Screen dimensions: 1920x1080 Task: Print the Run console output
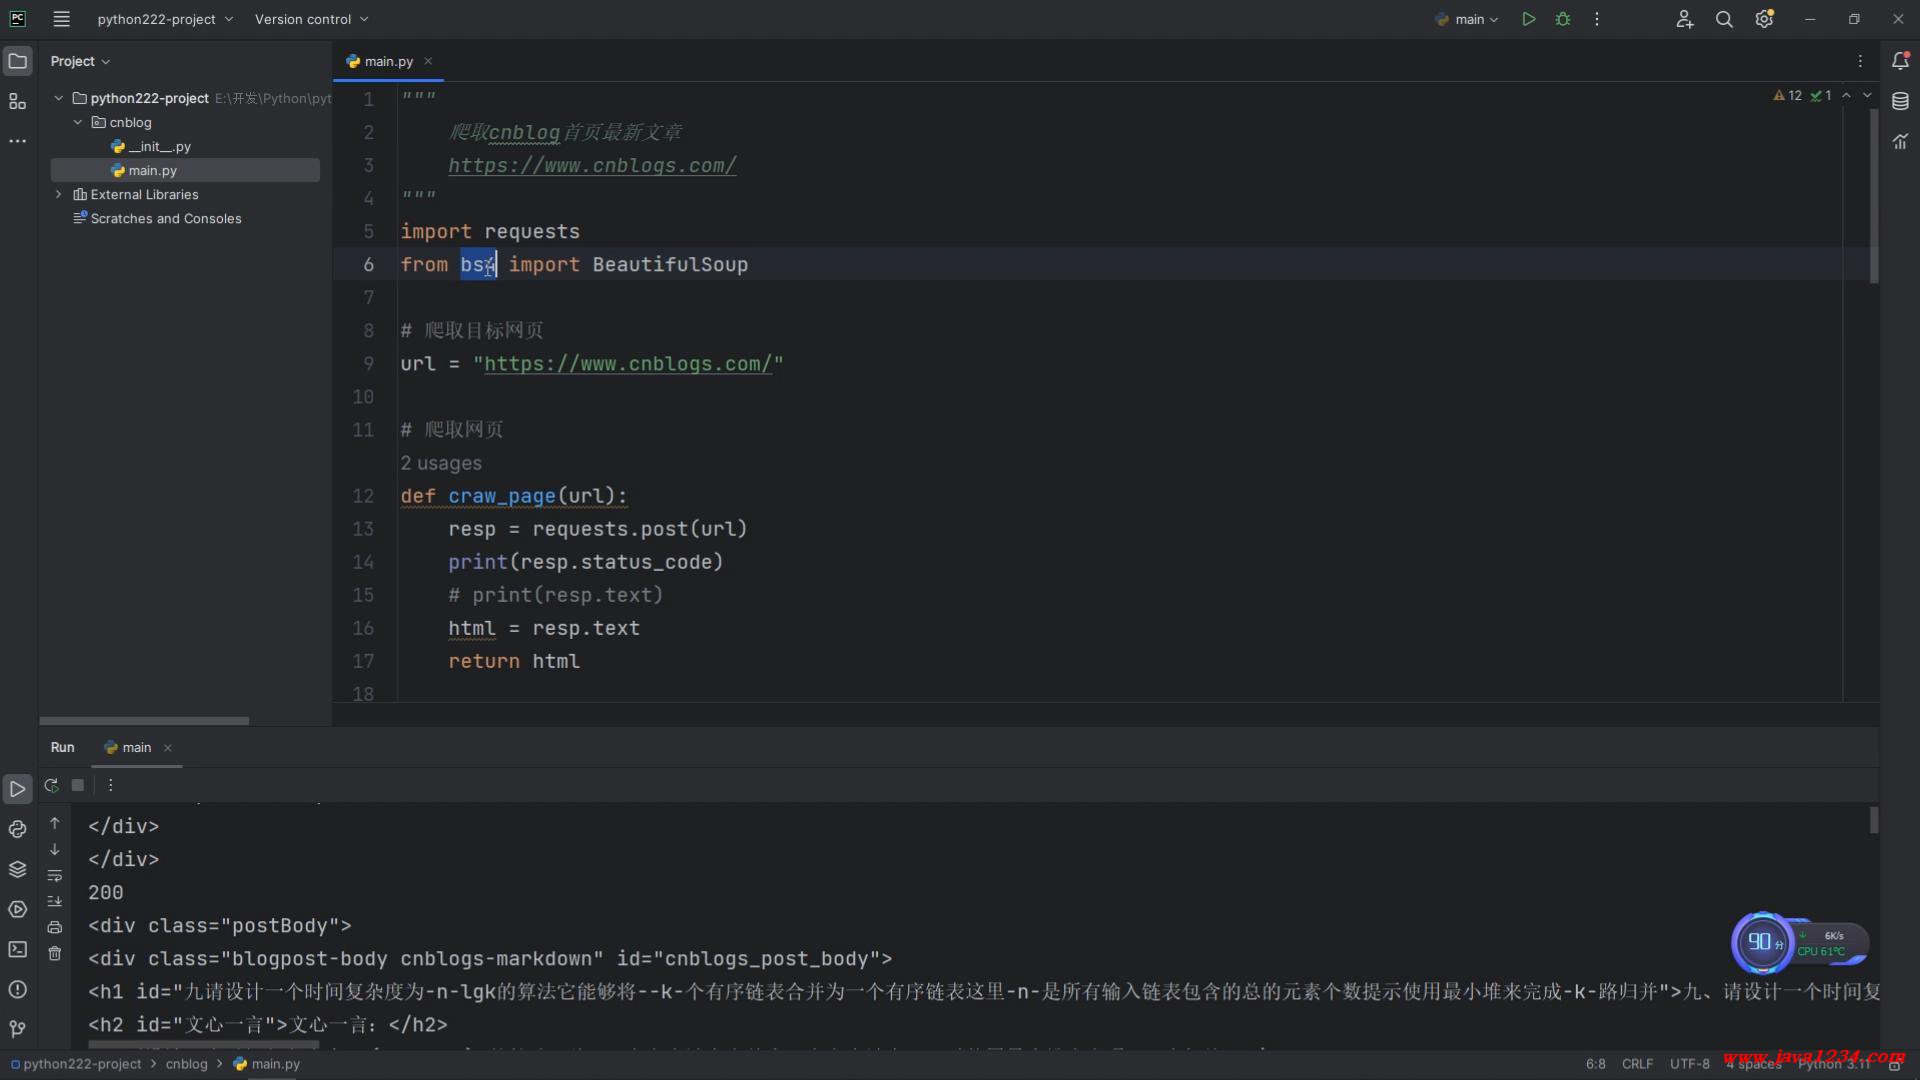point(55,927)
